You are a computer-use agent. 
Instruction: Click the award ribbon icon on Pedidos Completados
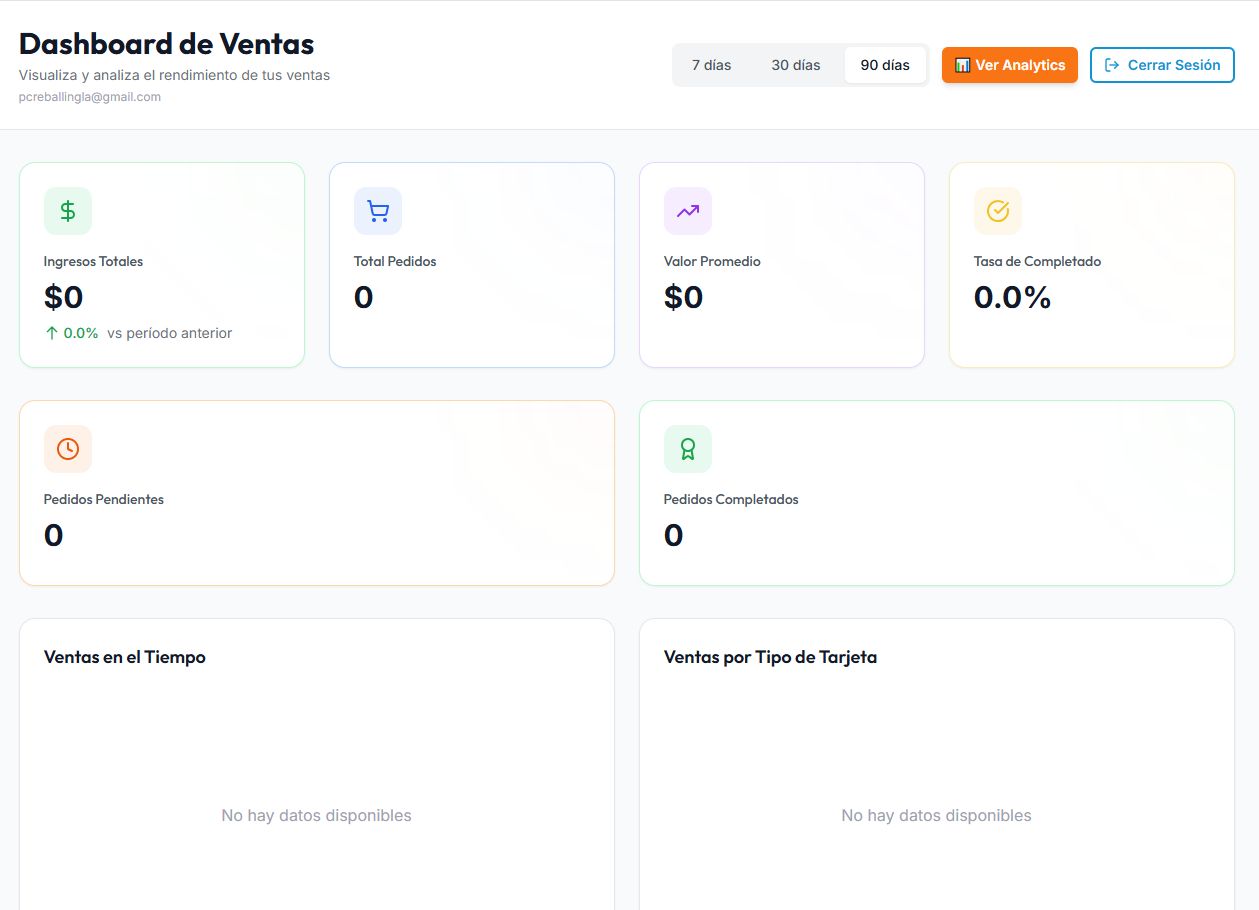[x=688, y=449]
